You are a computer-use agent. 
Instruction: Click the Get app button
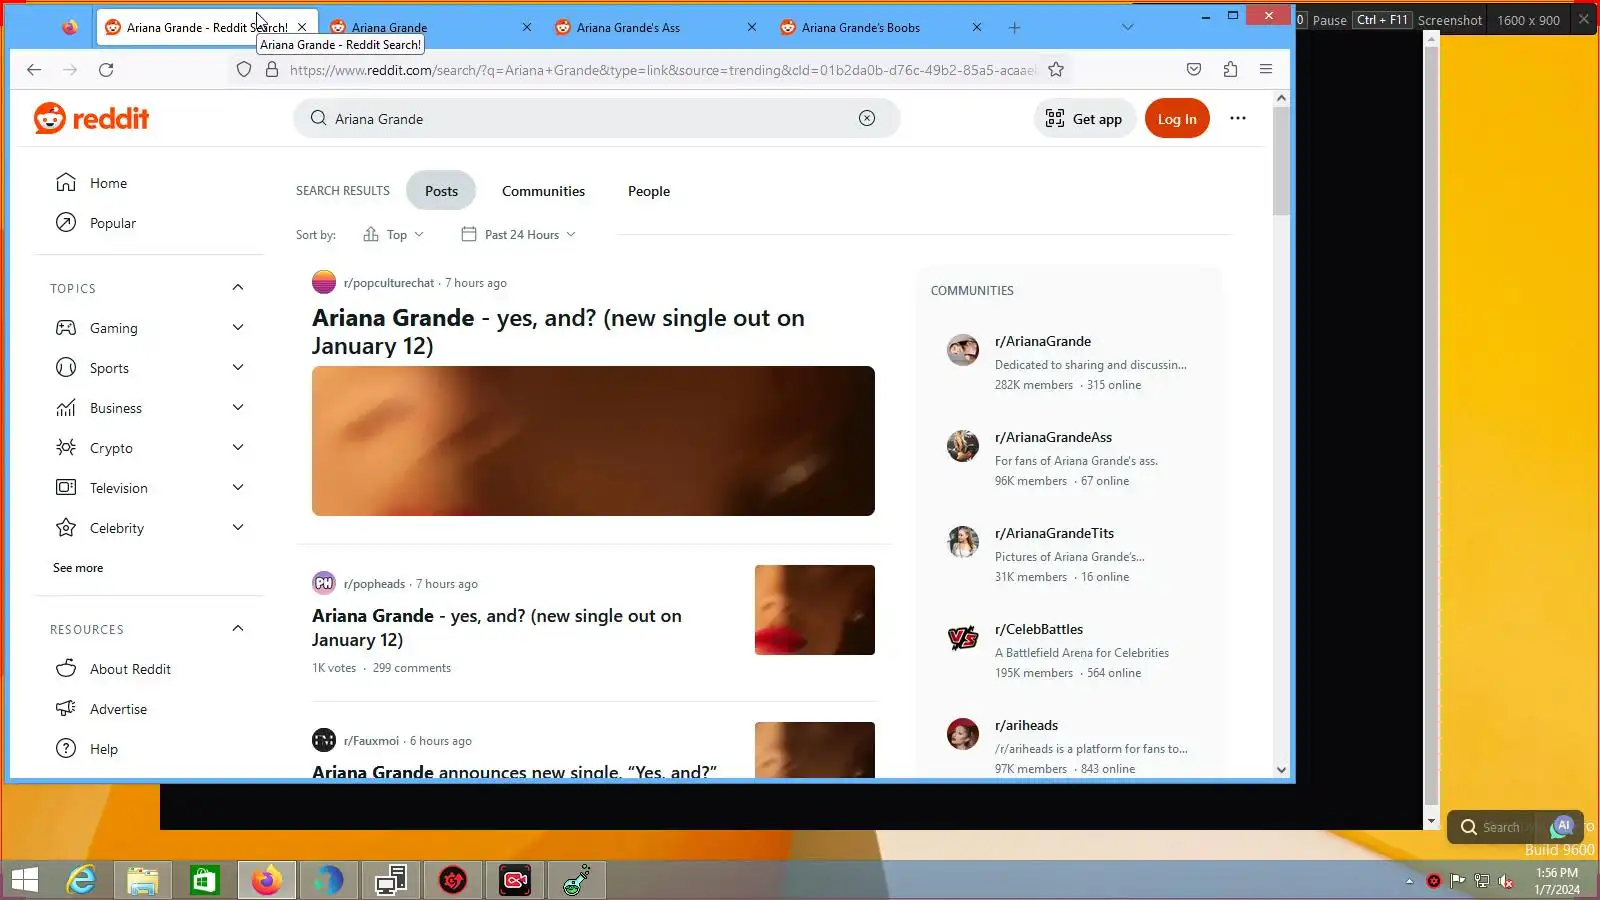1084,119
